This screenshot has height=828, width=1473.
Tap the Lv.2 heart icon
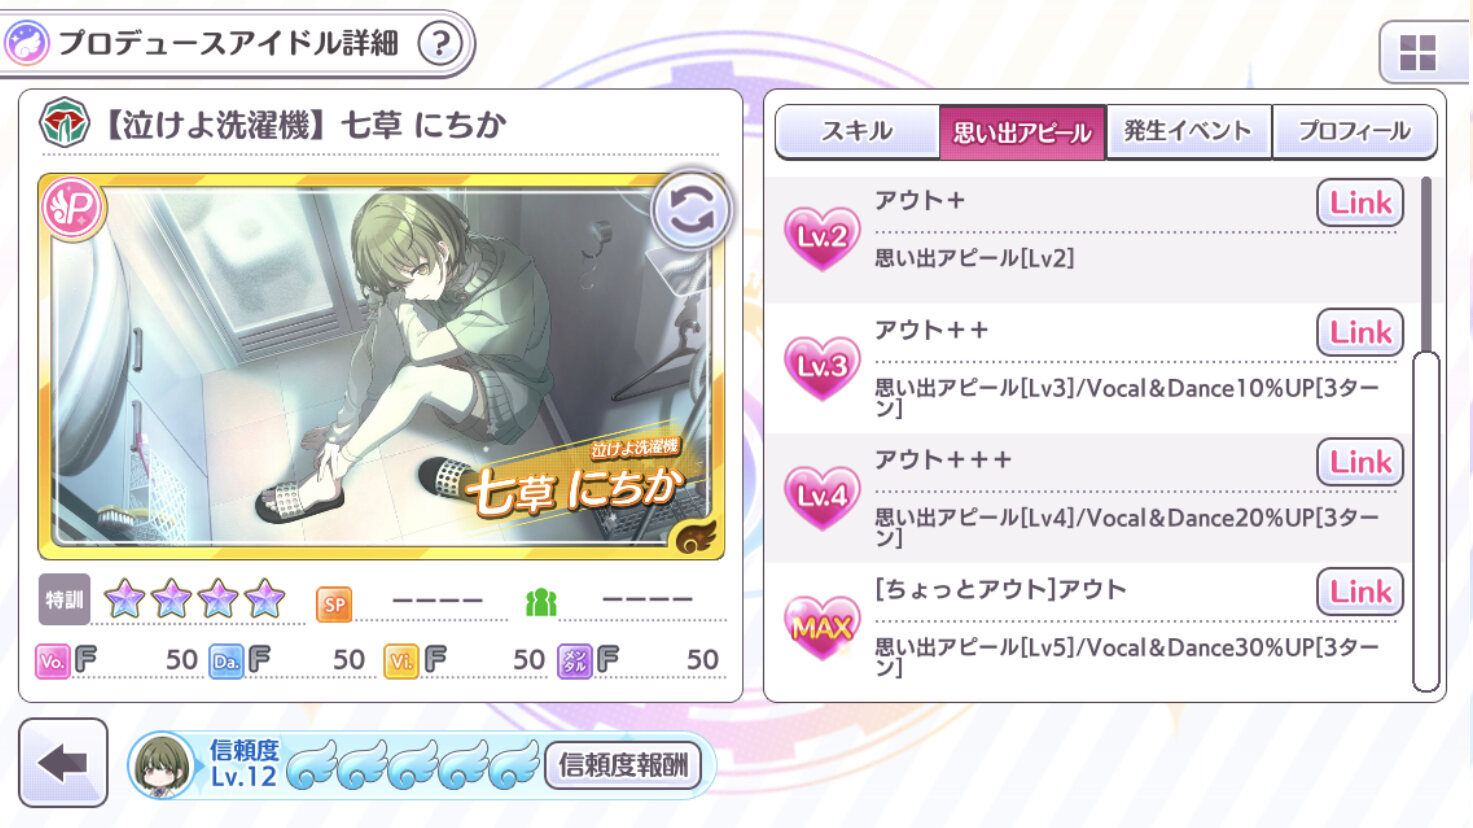click(x=822, y=237)
